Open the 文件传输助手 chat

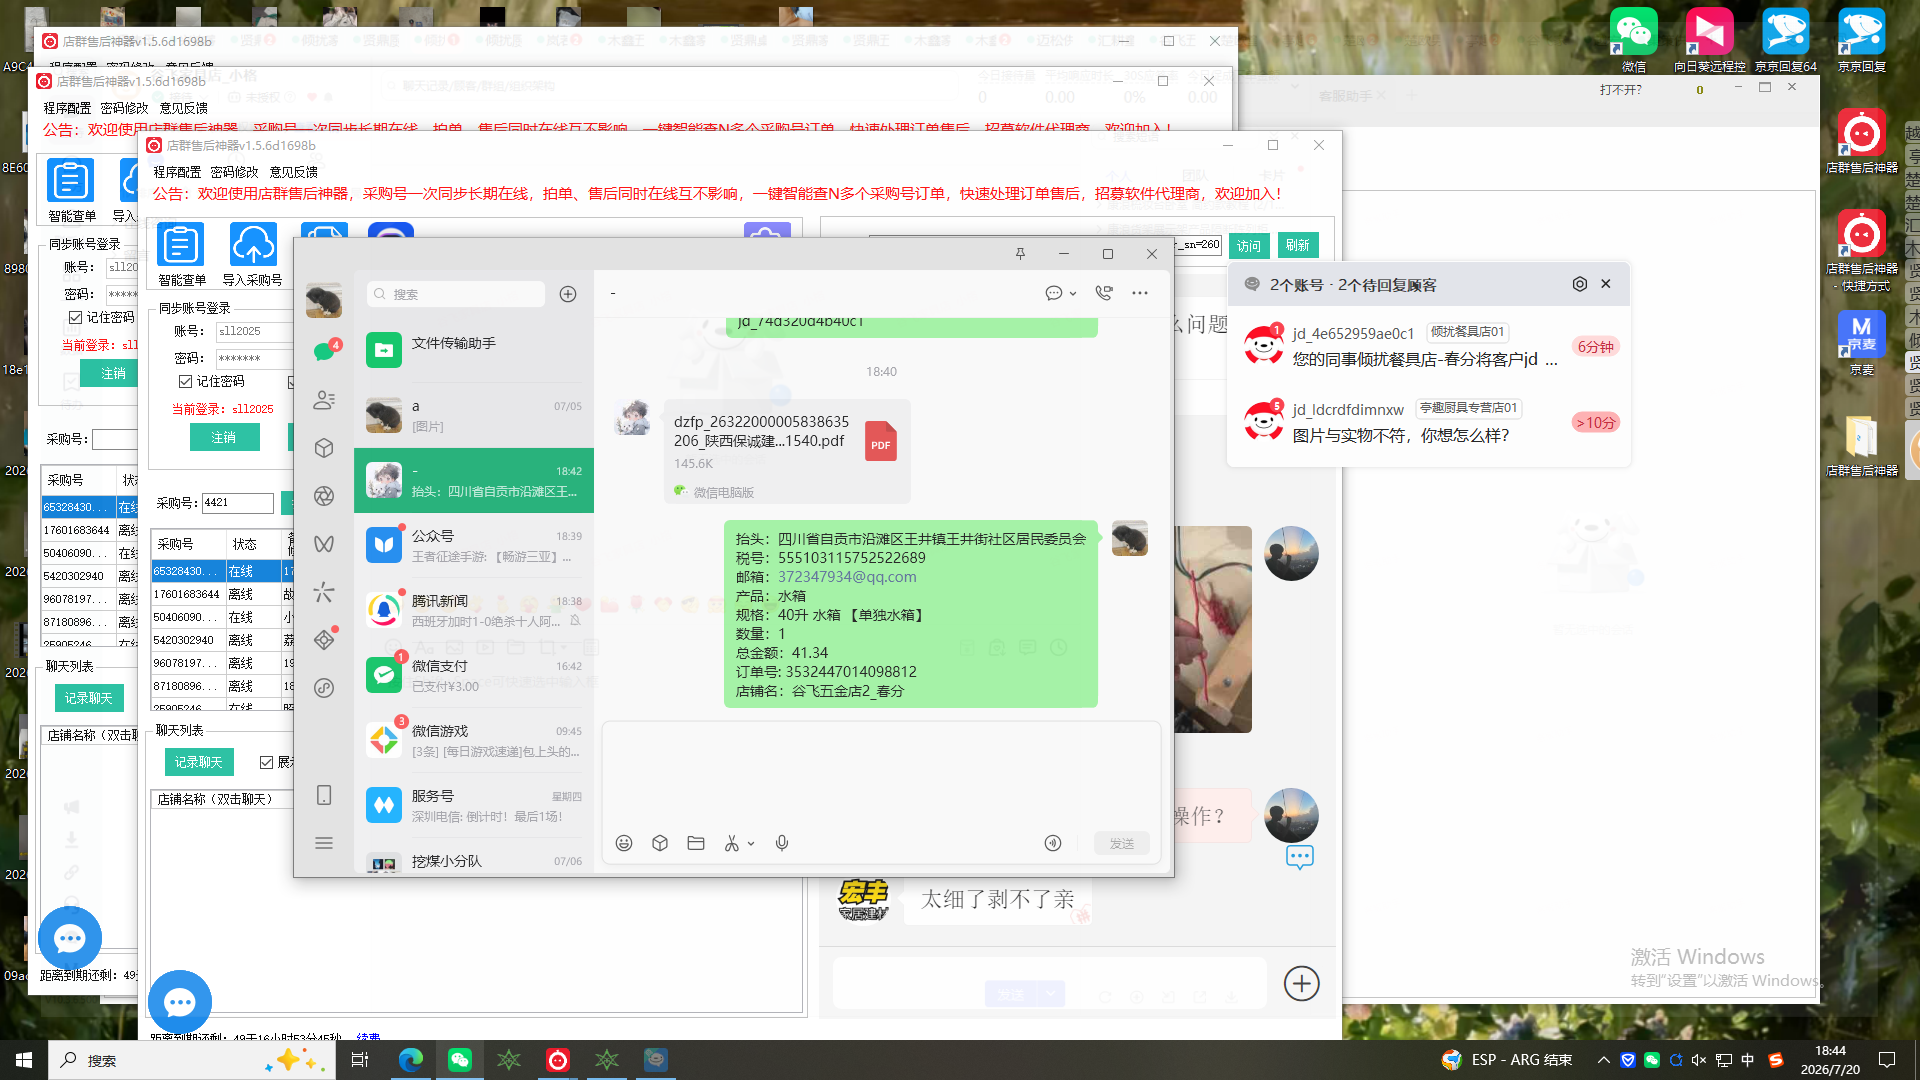pyautogui.click(x=474, y=350)
